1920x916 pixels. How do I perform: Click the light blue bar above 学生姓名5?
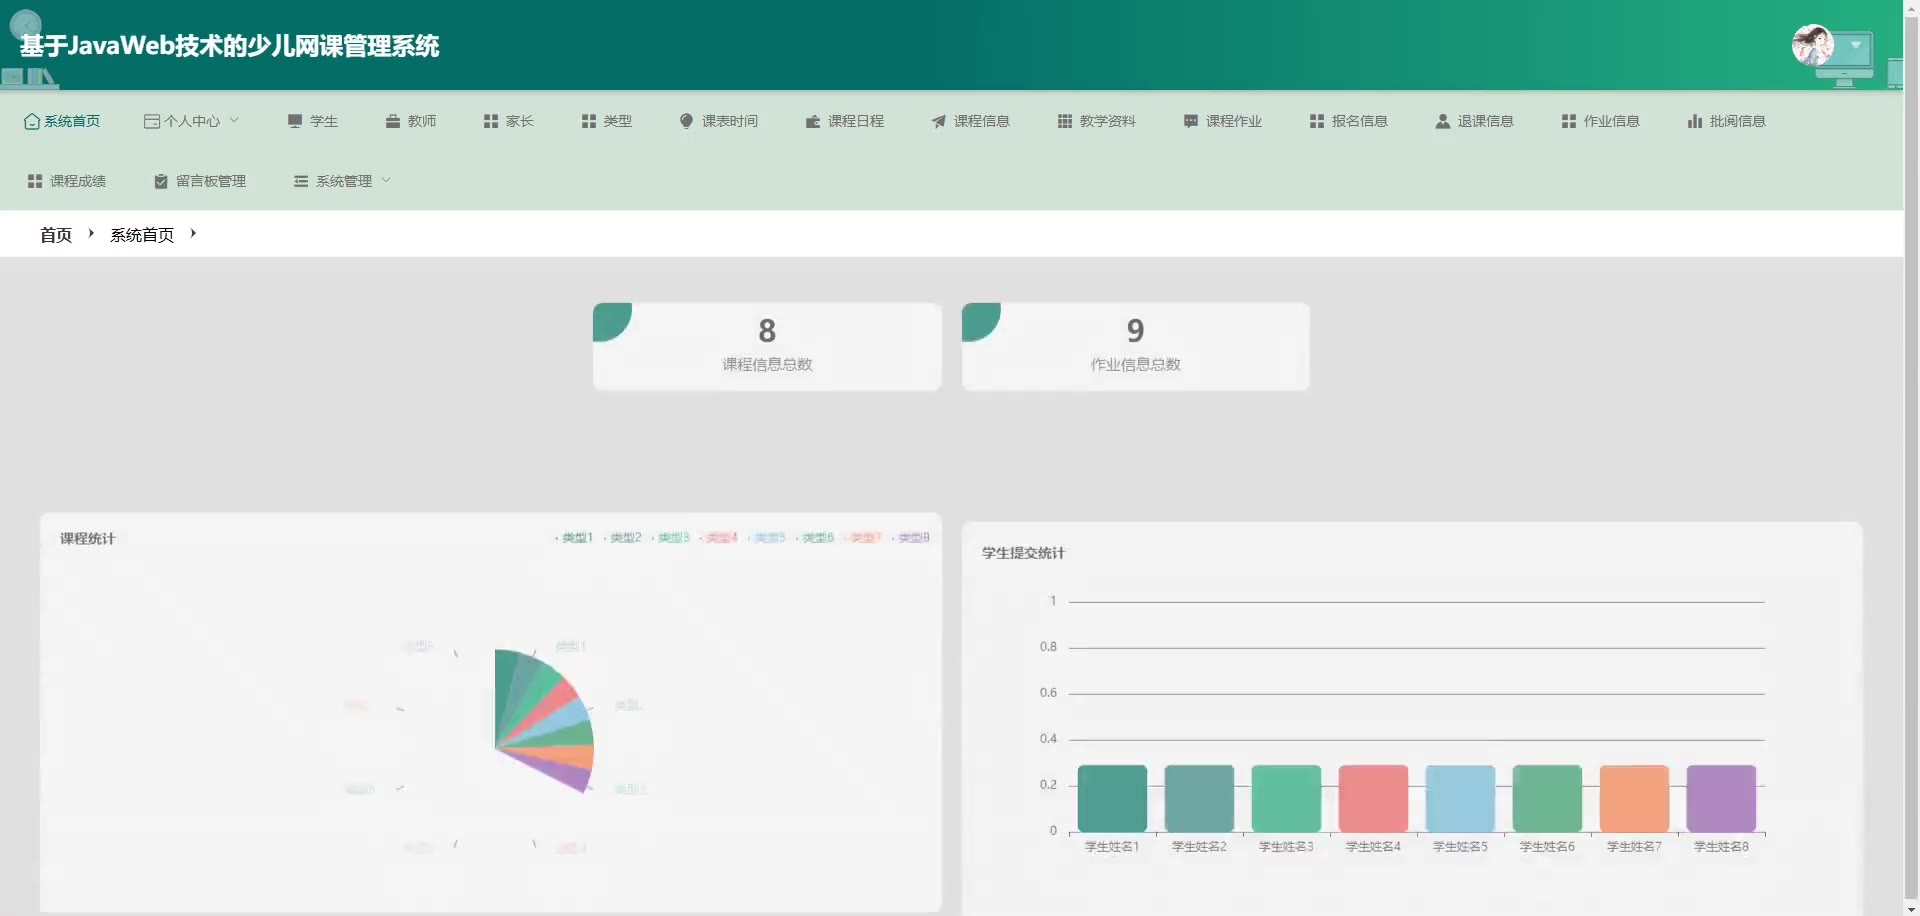[1460, 798]
